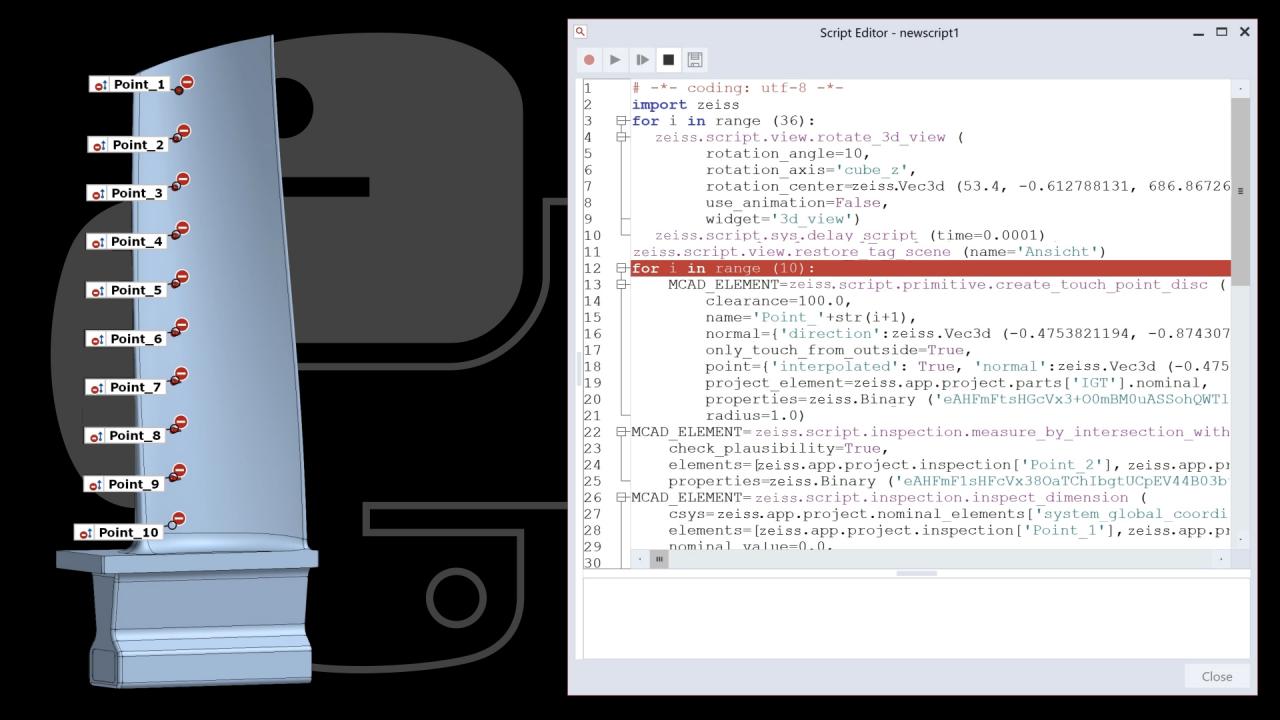Toggle the probing direction icon on Point_3 label
Viewport: 1280px width, 720px height.
point(99,192)
